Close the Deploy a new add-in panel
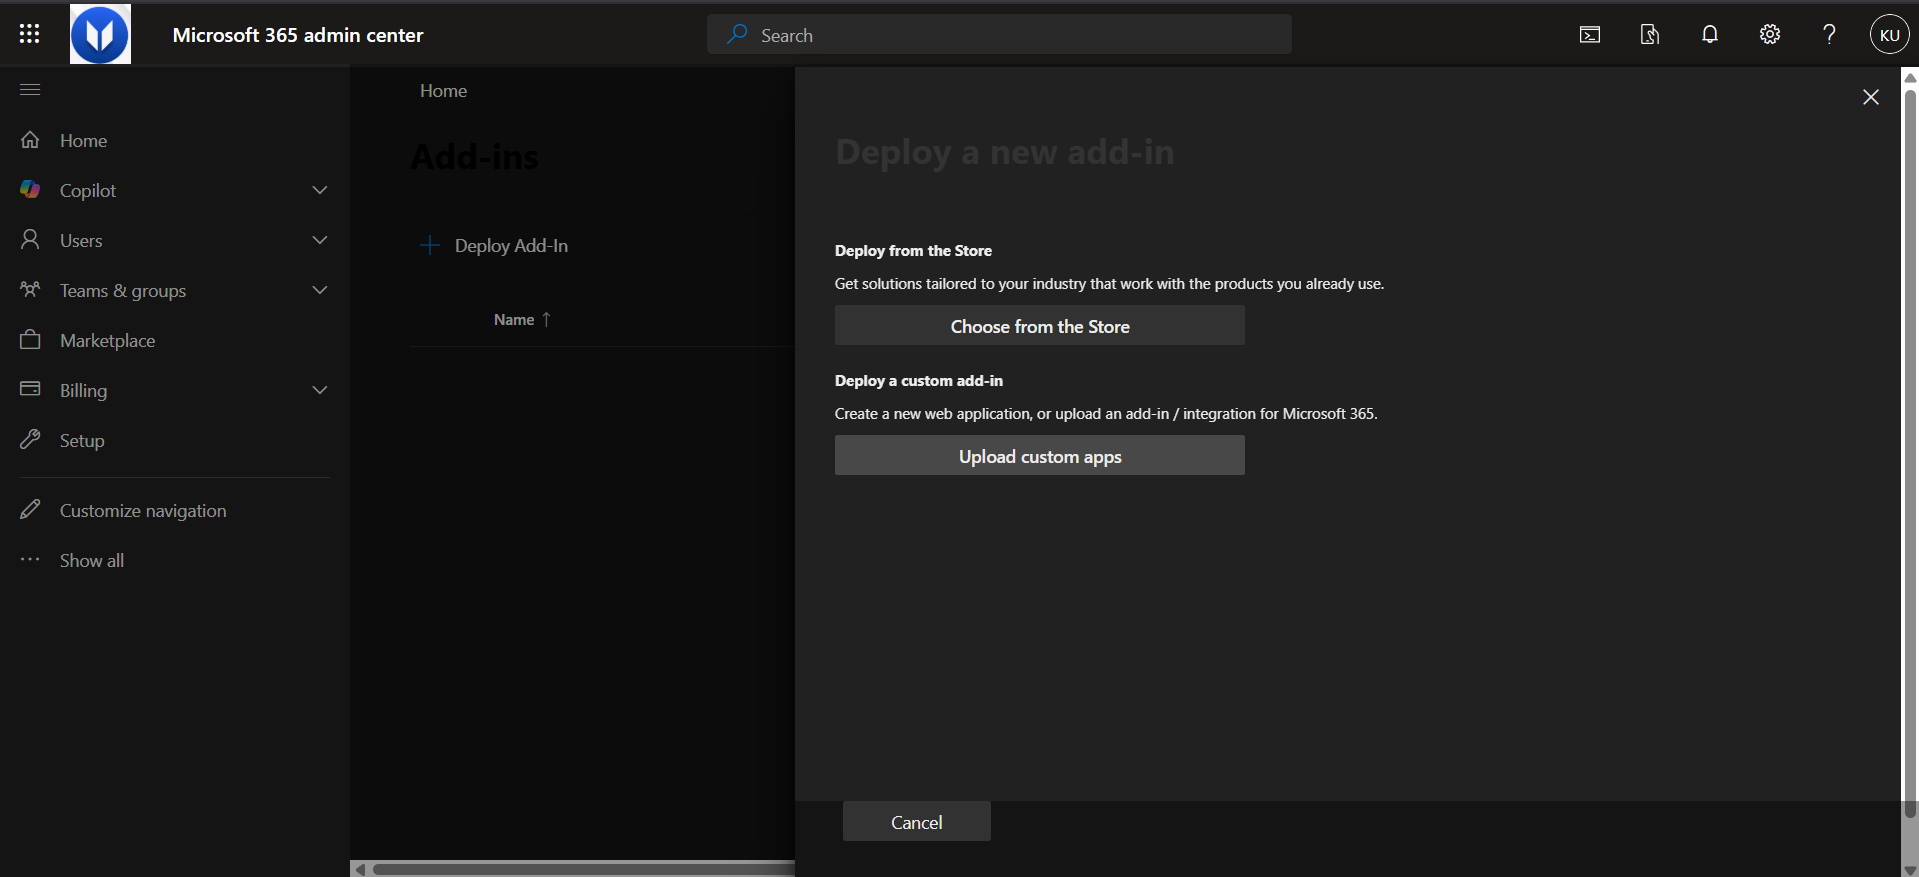Screen dimensions: 1919x877 pos(1871,97)
